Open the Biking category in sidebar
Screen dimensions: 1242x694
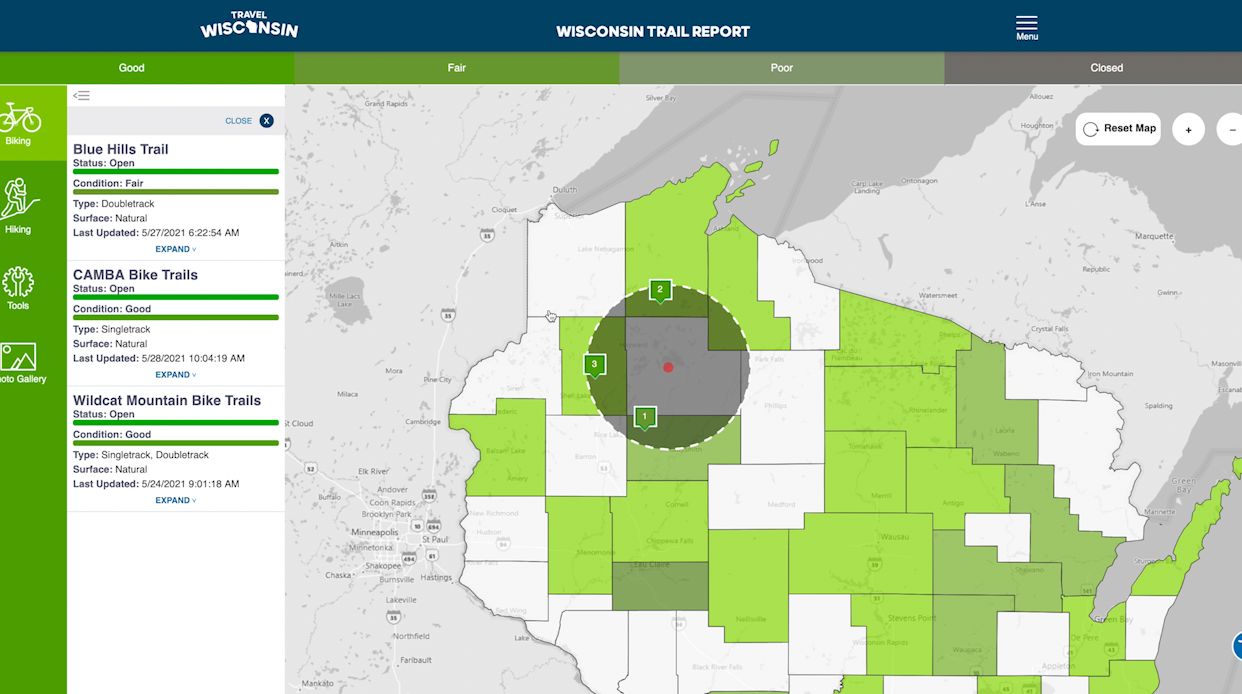(x=18, y=123)
